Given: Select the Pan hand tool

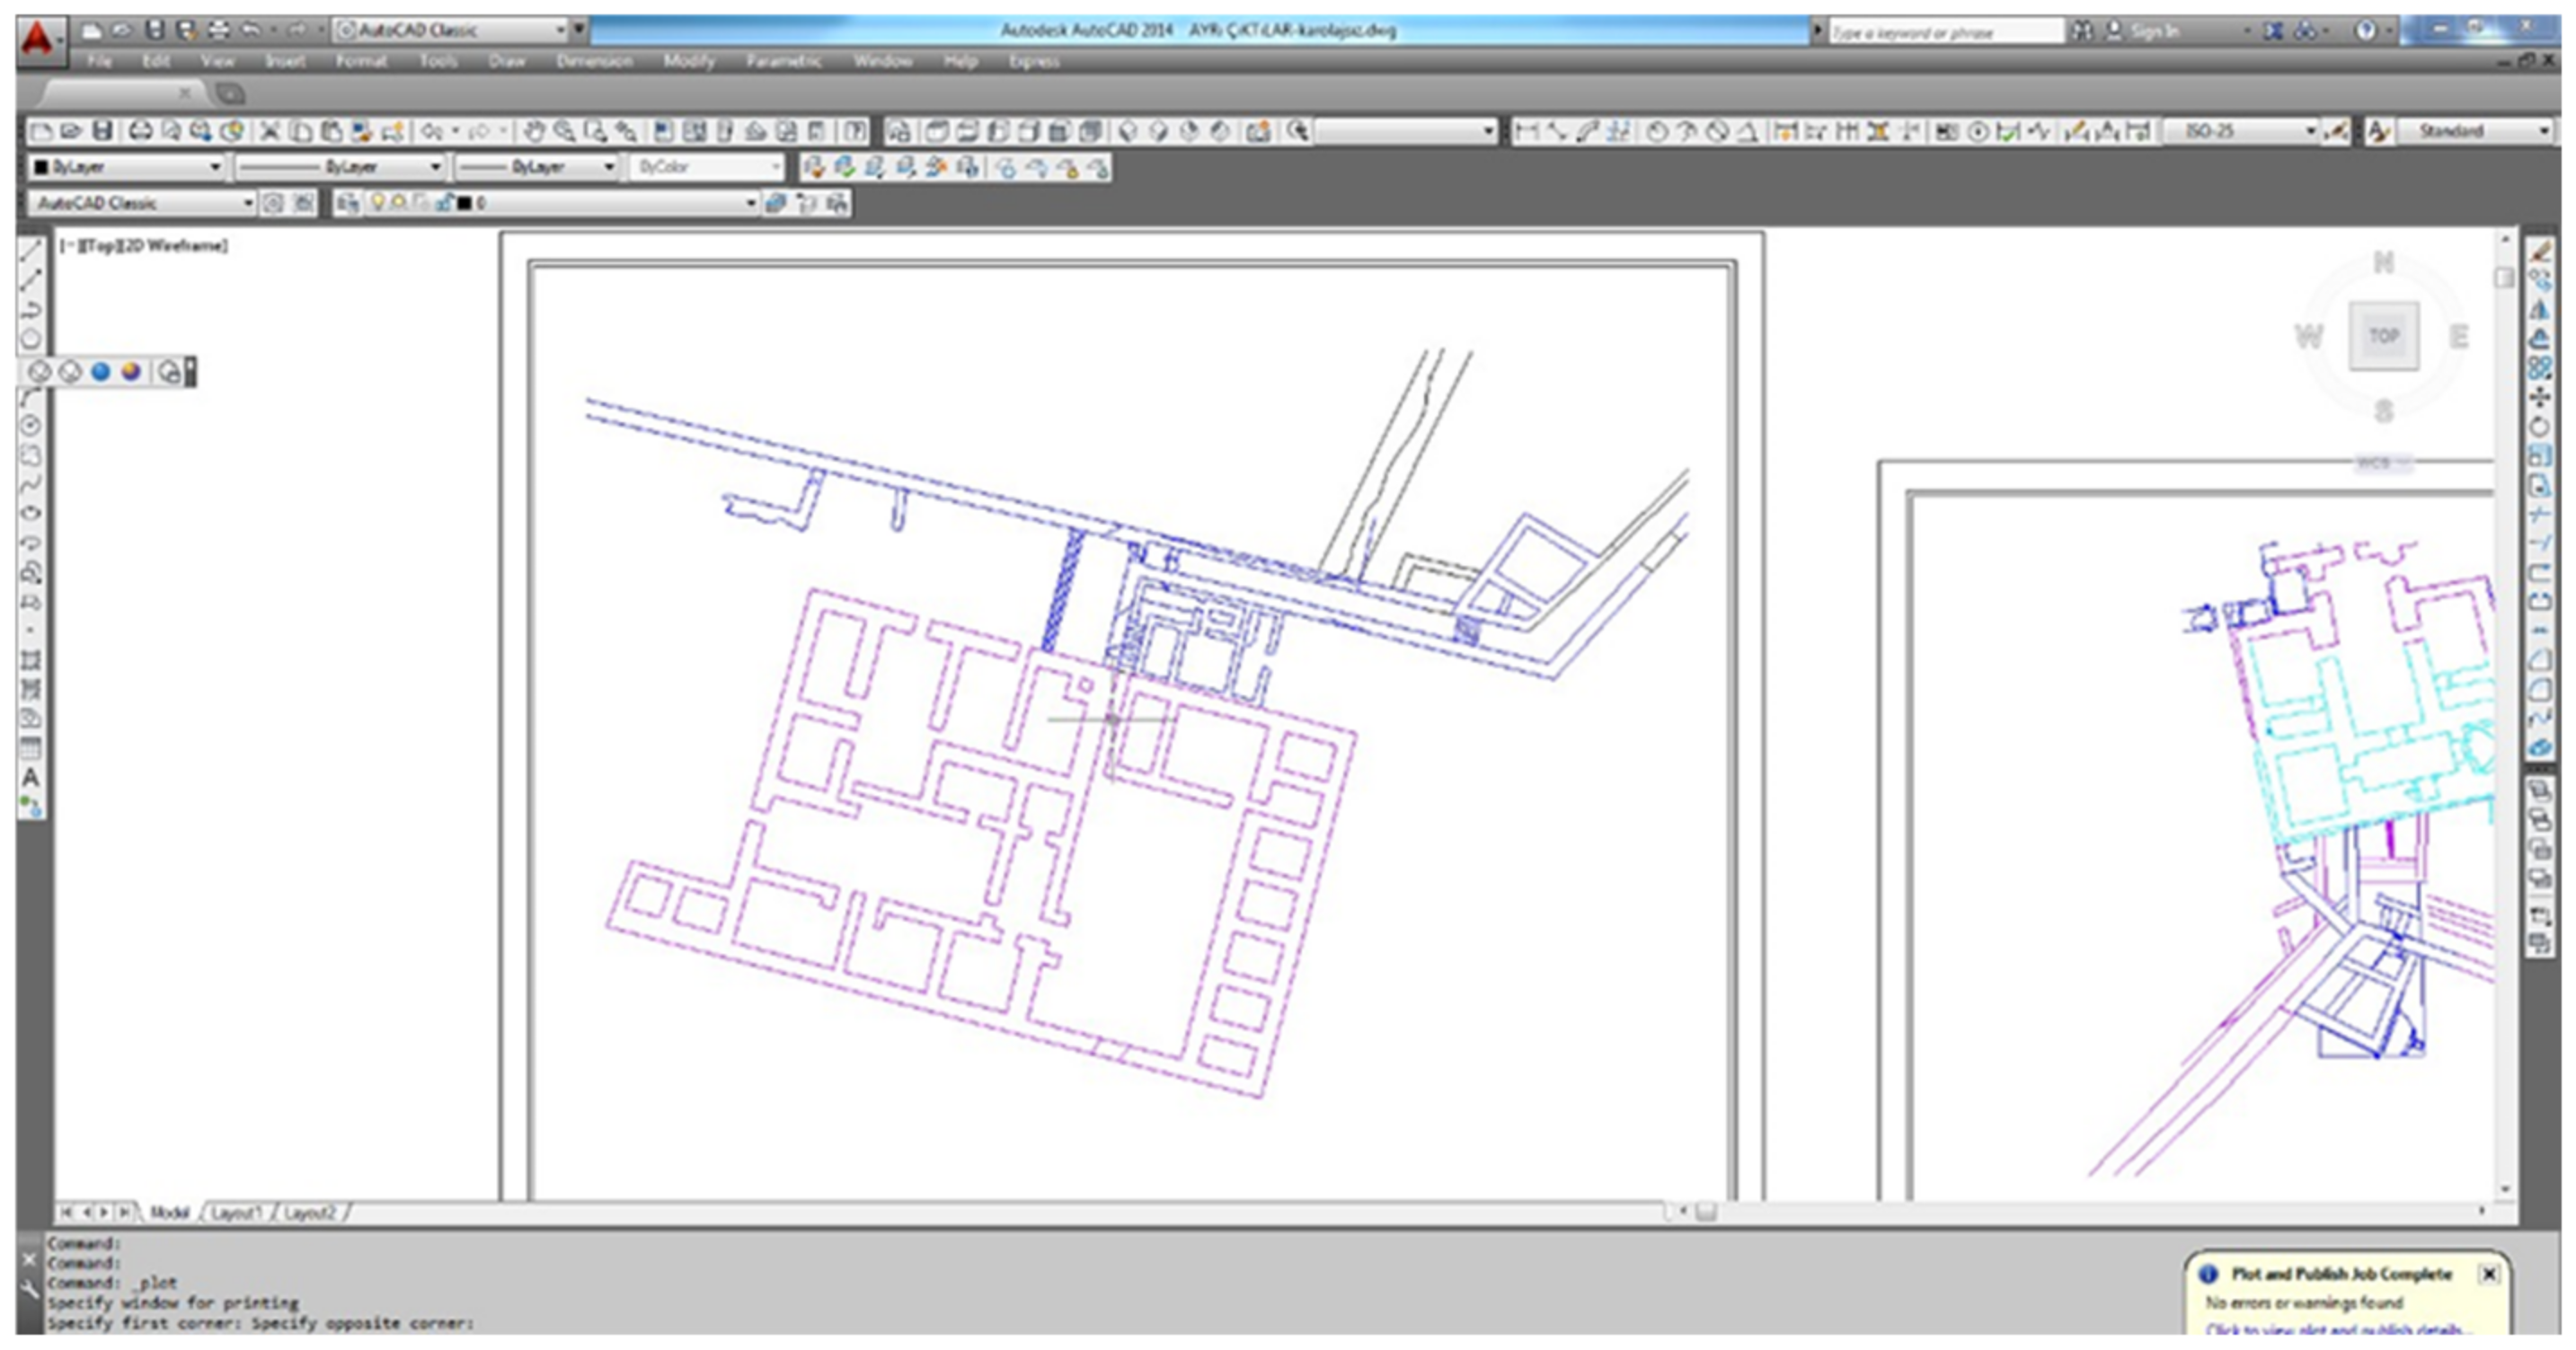Looking at the screenshot, I should pos(534,131).
